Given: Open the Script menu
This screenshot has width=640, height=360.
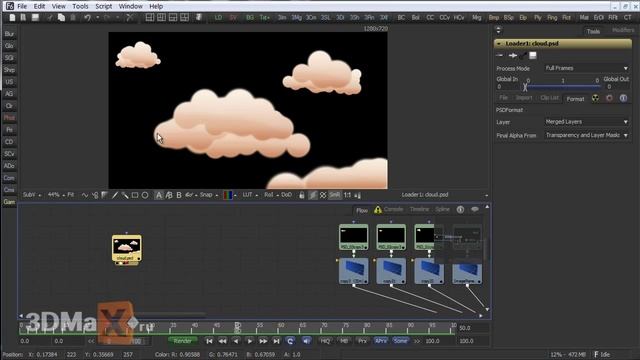Looking at the screenshot, I should point(104,6).
